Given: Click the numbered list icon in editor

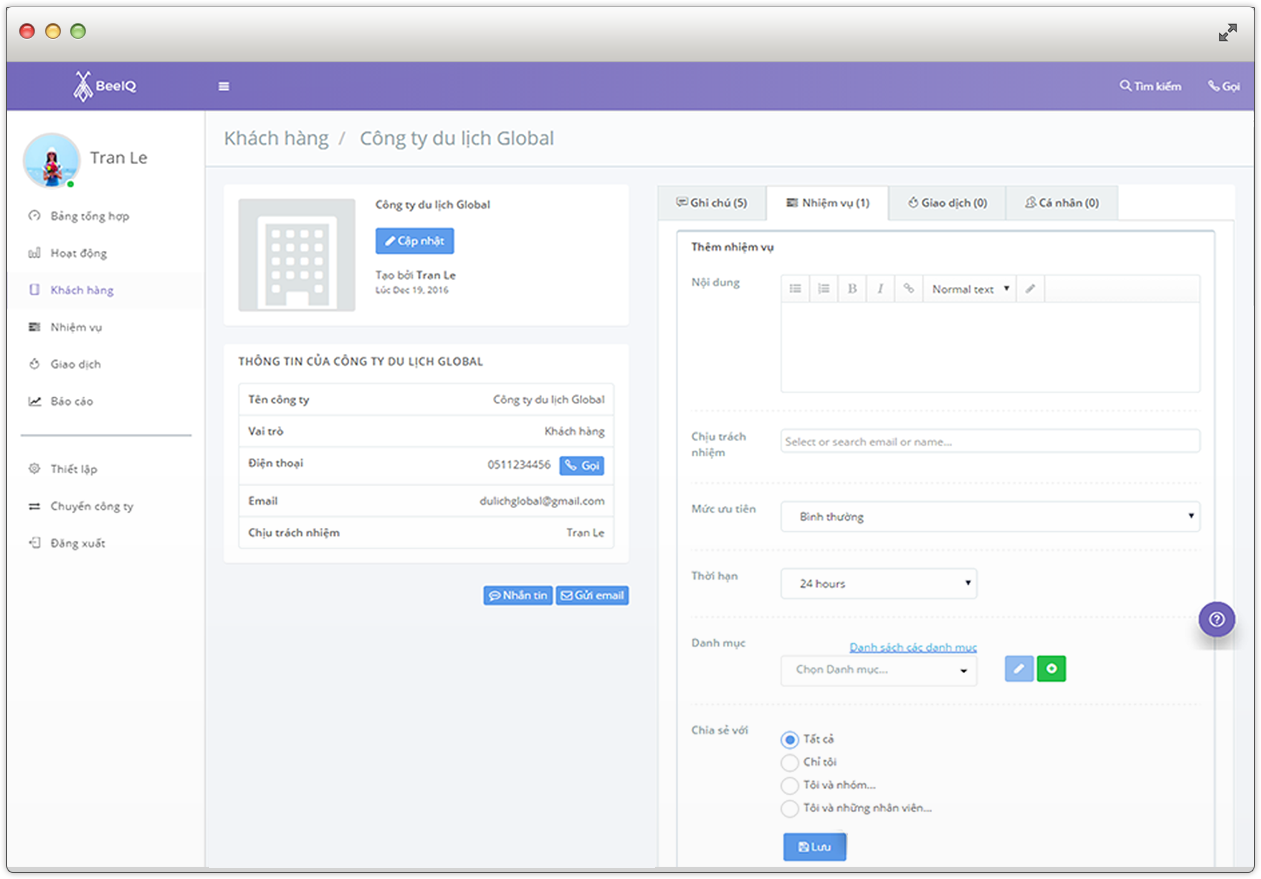Looking at the screenshot, I should pyautogui.click(x=823, y=289).
